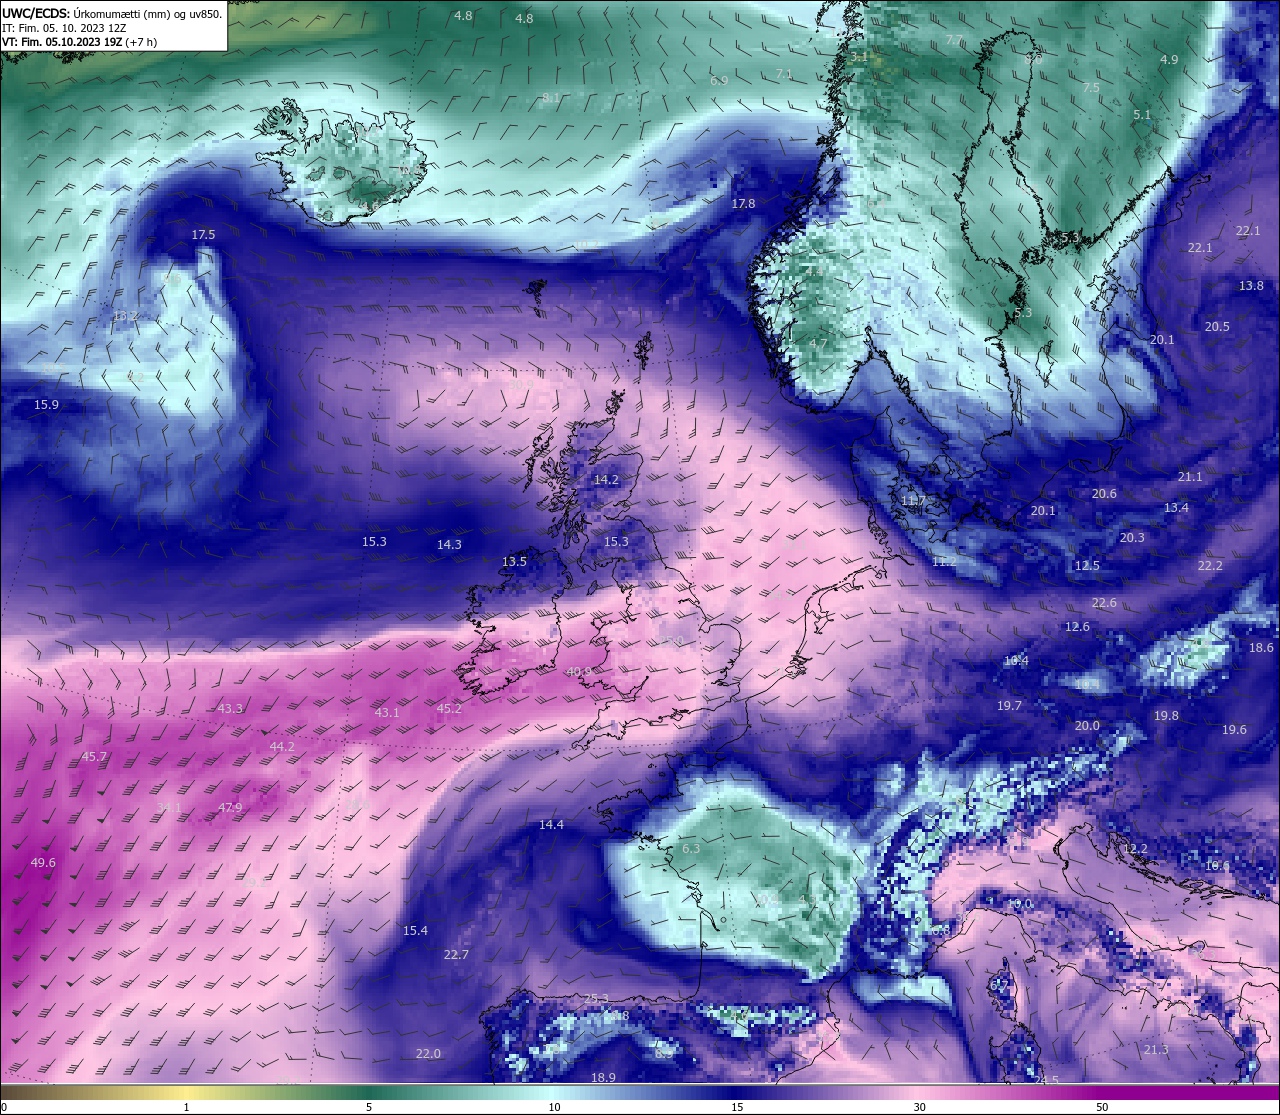Click the 17.8 value near the Norwegian Sea
Viewport: 1280px width, 1115px height.
click(743, 203)
